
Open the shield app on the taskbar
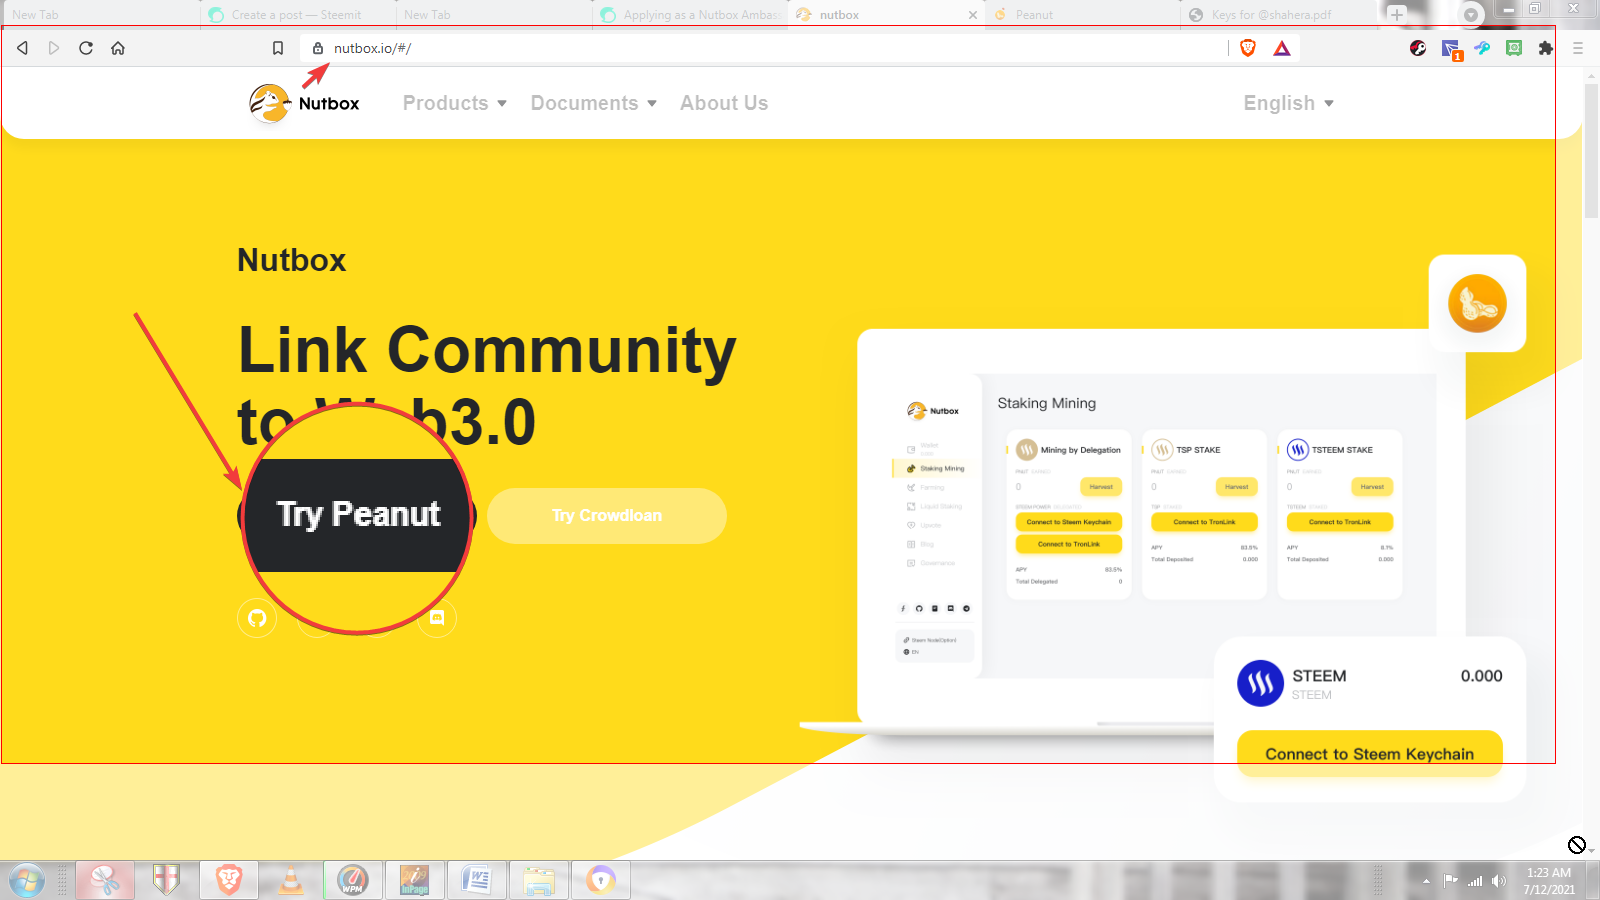(166, 881)
